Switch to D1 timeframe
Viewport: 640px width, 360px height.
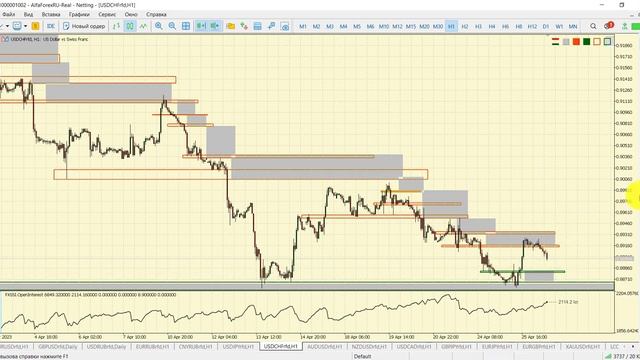click(x=546, y=26)
